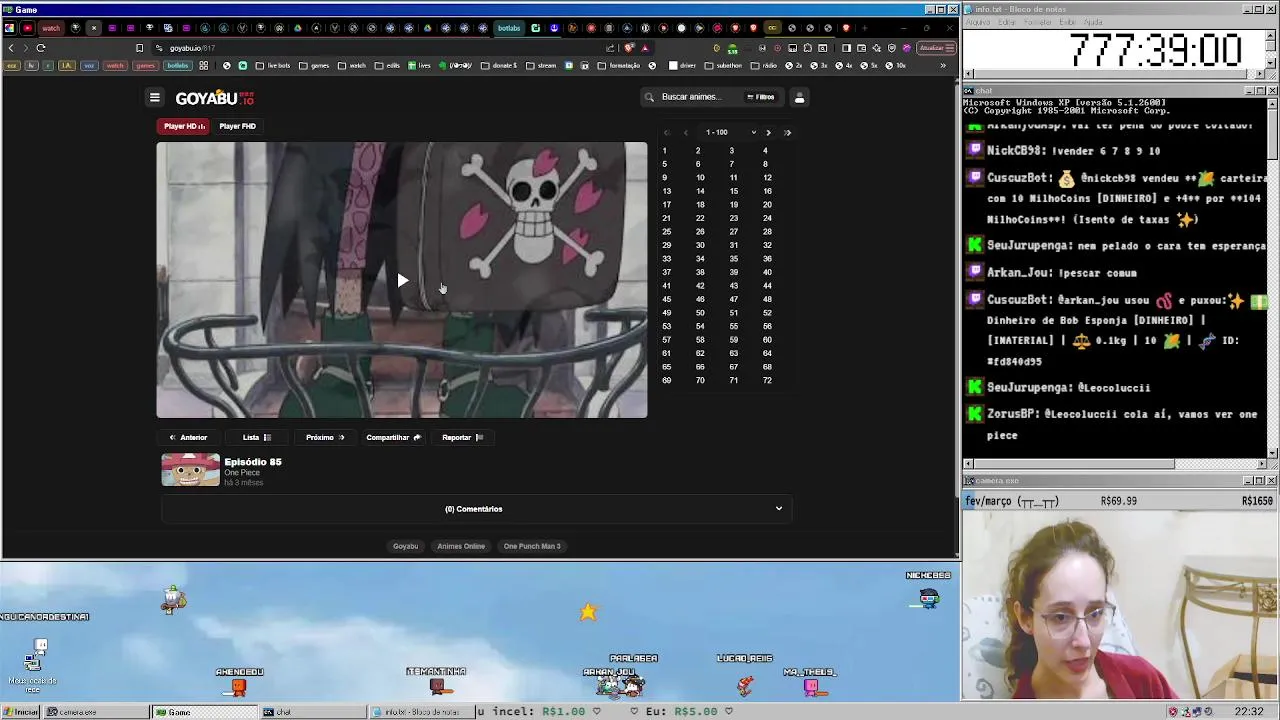Click the apps grid icon in bookmarks bar
Image resolution: width=1280 pixels, height=720 pixels.
pos(204,66)
